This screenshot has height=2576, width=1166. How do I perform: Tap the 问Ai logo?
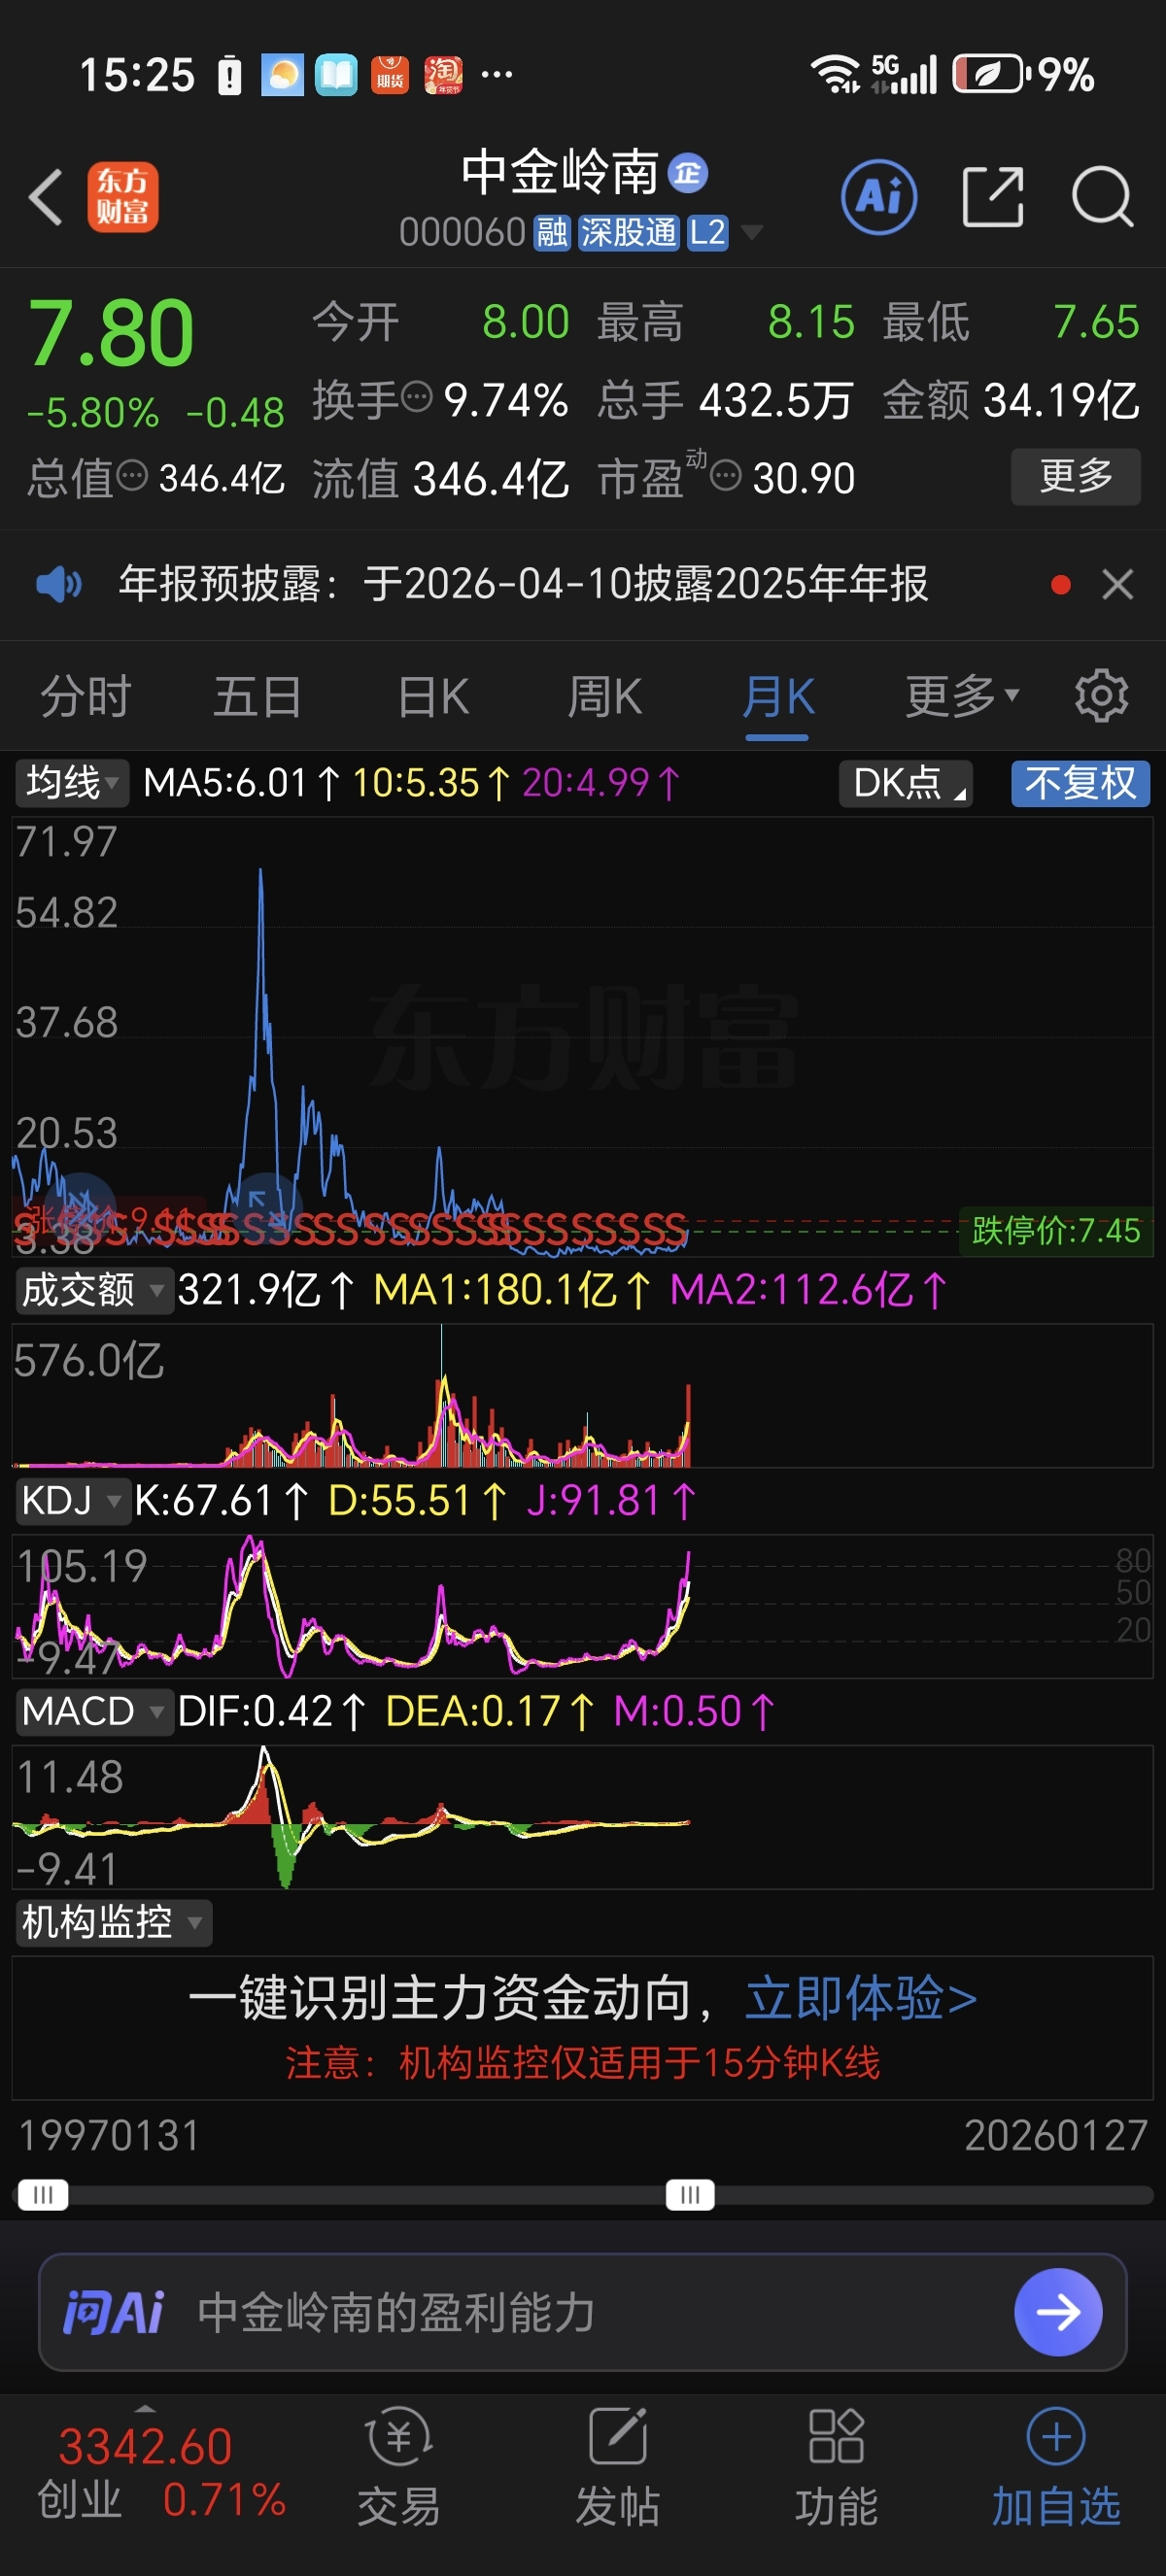(112, 2312)
